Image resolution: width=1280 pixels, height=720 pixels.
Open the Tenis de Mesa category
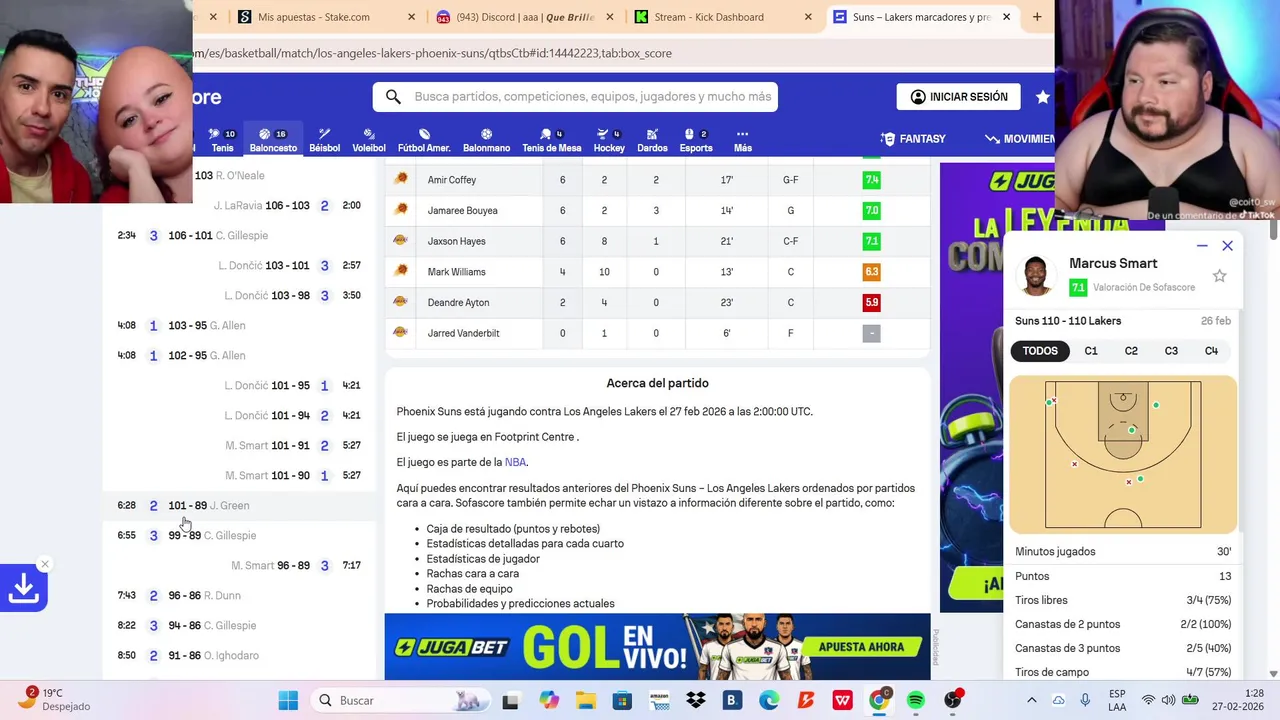click(551, 140)
